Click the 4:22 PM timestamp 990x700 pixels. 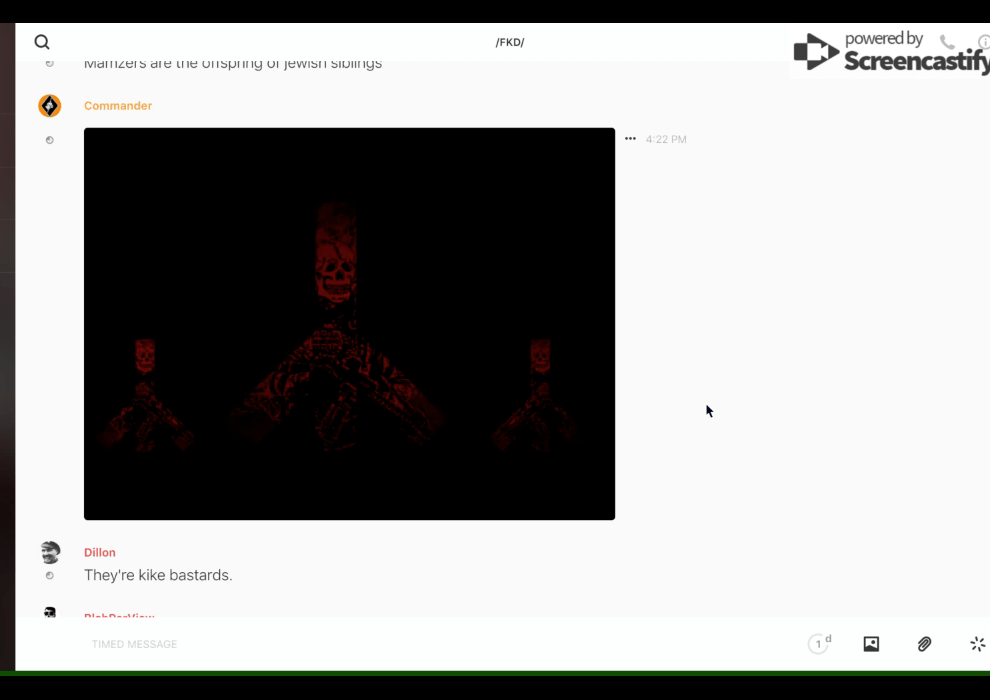click(666, 140)
